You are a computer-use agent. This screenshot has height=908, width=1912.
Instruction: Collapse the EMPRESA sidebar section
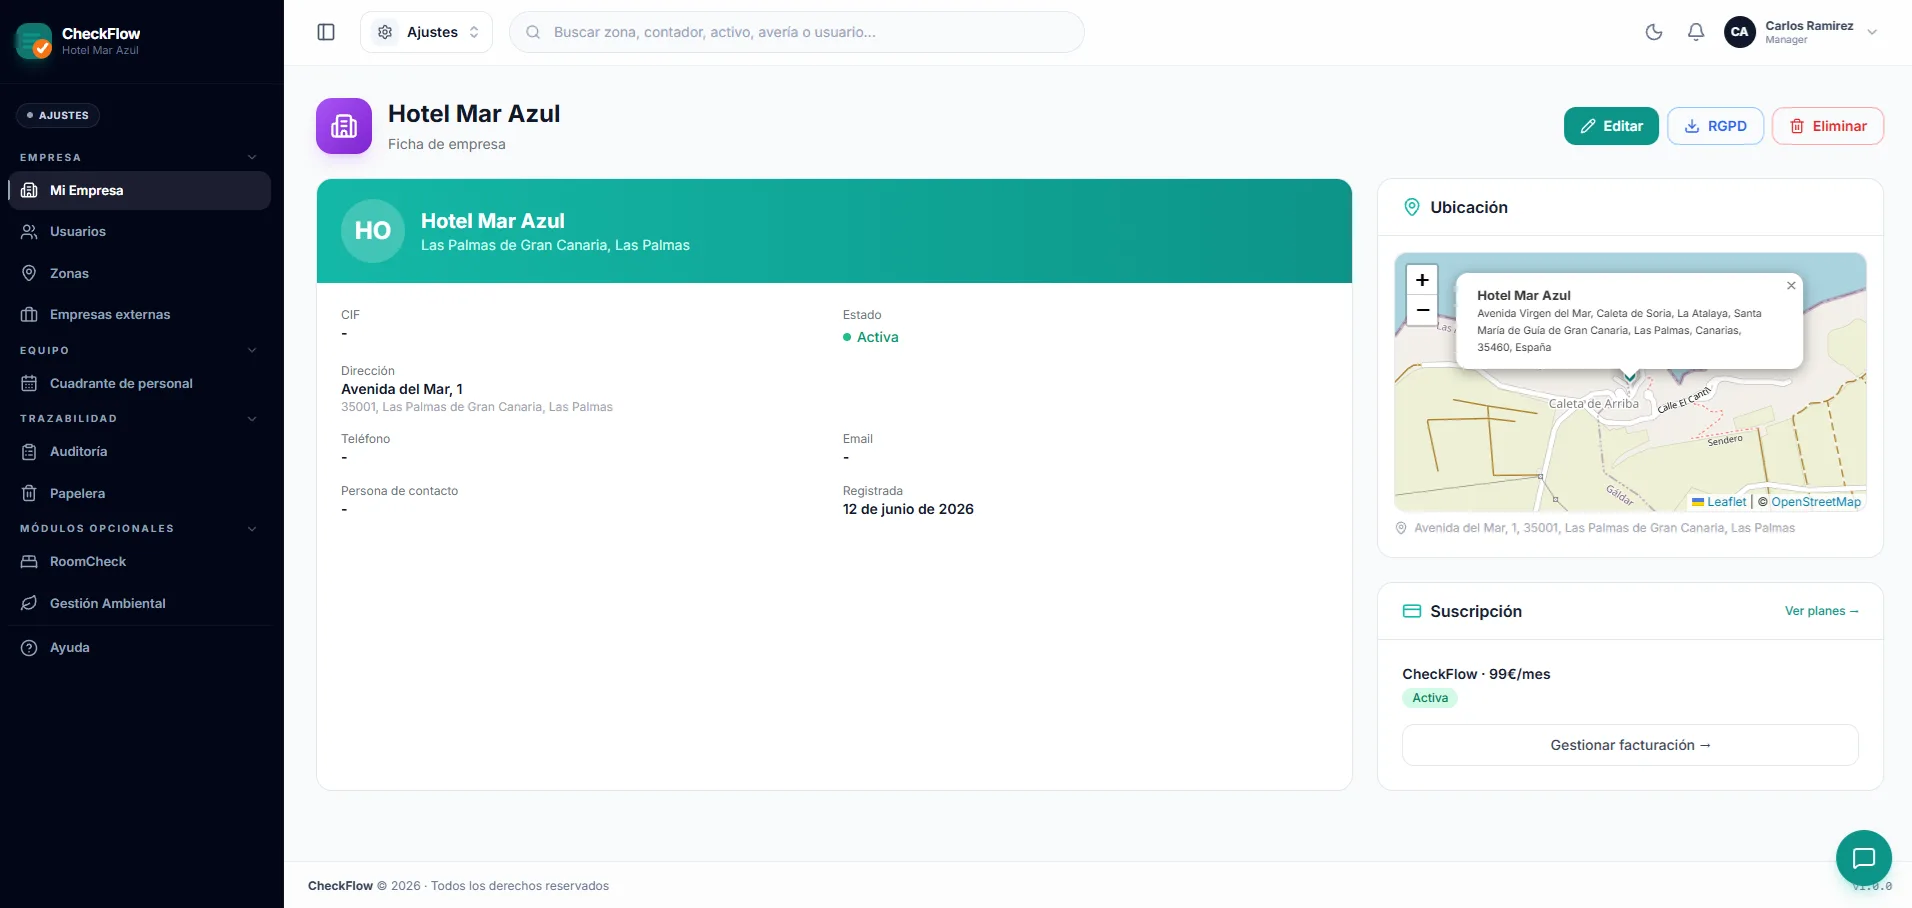pyautogui.click(x=252, y=157)
